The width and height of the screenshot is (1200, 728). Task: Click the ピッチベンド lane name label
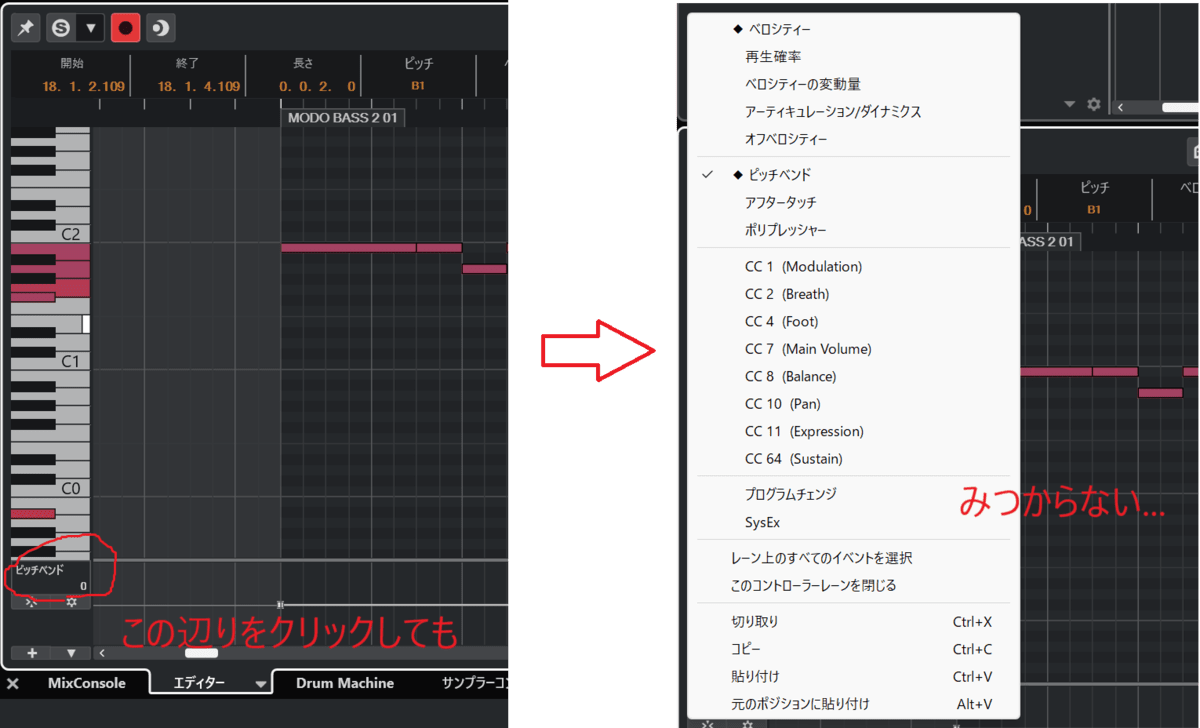[40, 568]
